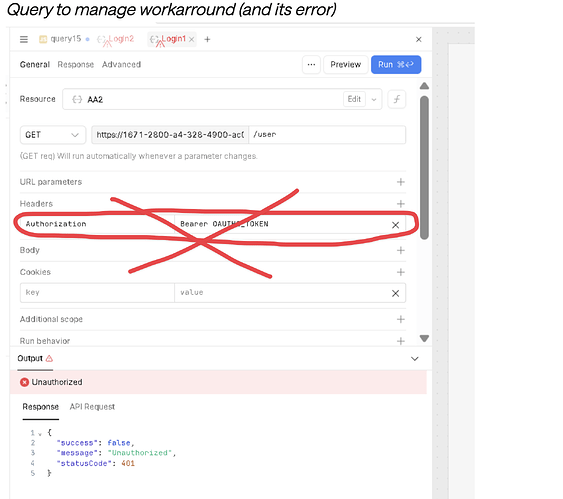Open the GET method dropdown
The width and height of the screenshot is (563, 499).
pos(53,135)
